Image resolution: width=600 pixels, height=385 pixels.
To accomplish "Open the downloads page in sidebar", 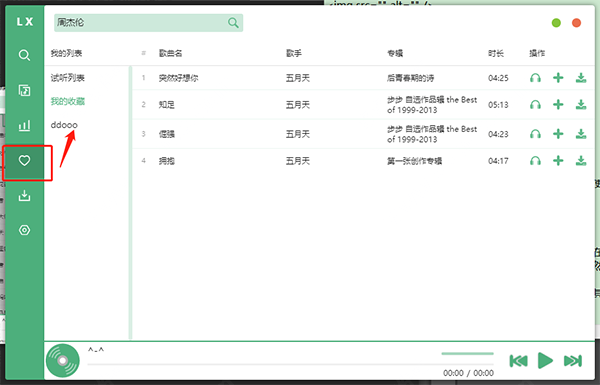I will 24,196.
